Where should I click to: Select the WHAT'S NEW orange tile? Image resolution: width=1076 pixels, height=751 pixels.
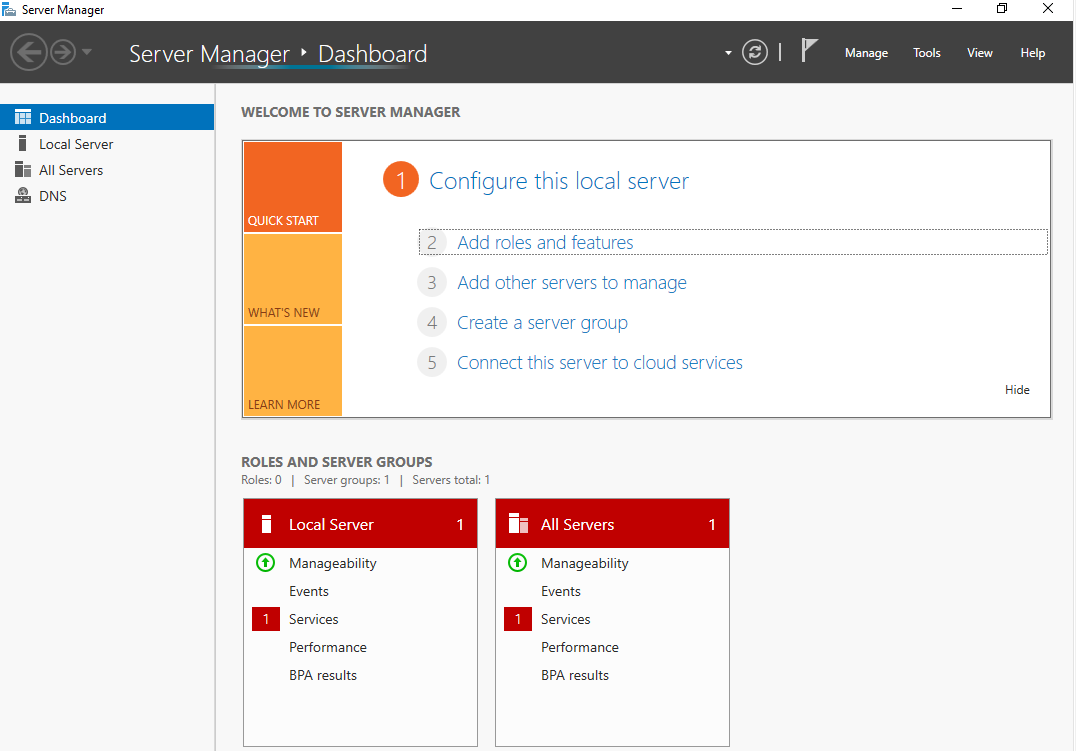tap(293, 279)
